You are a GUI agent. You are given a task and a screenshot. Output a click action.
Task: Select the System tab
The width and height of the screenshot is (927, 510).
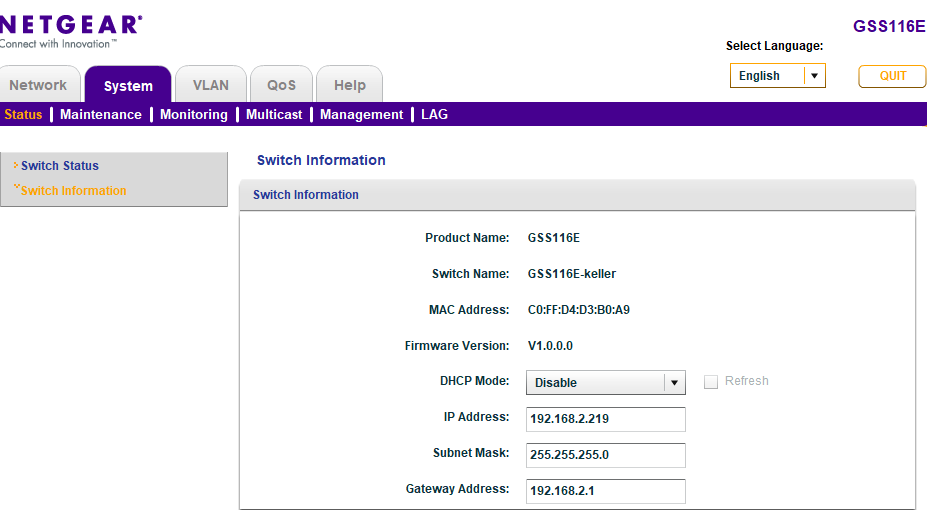click(128, 86)
